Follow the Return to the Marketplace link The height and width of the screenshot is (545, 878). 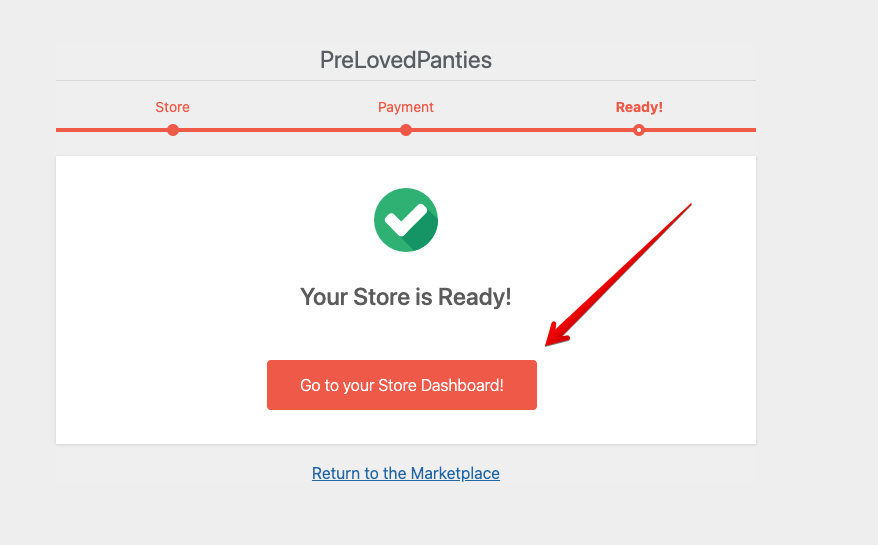coord(406,473)
